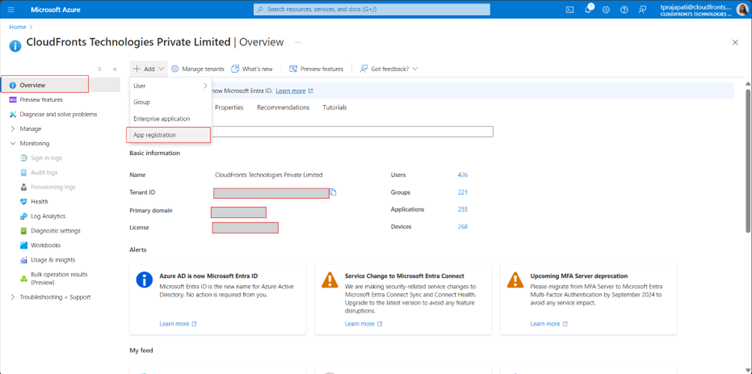The height and width of the screenshot is (374, 752).
Task: Open the Users count 426
Action: point(462,175)
